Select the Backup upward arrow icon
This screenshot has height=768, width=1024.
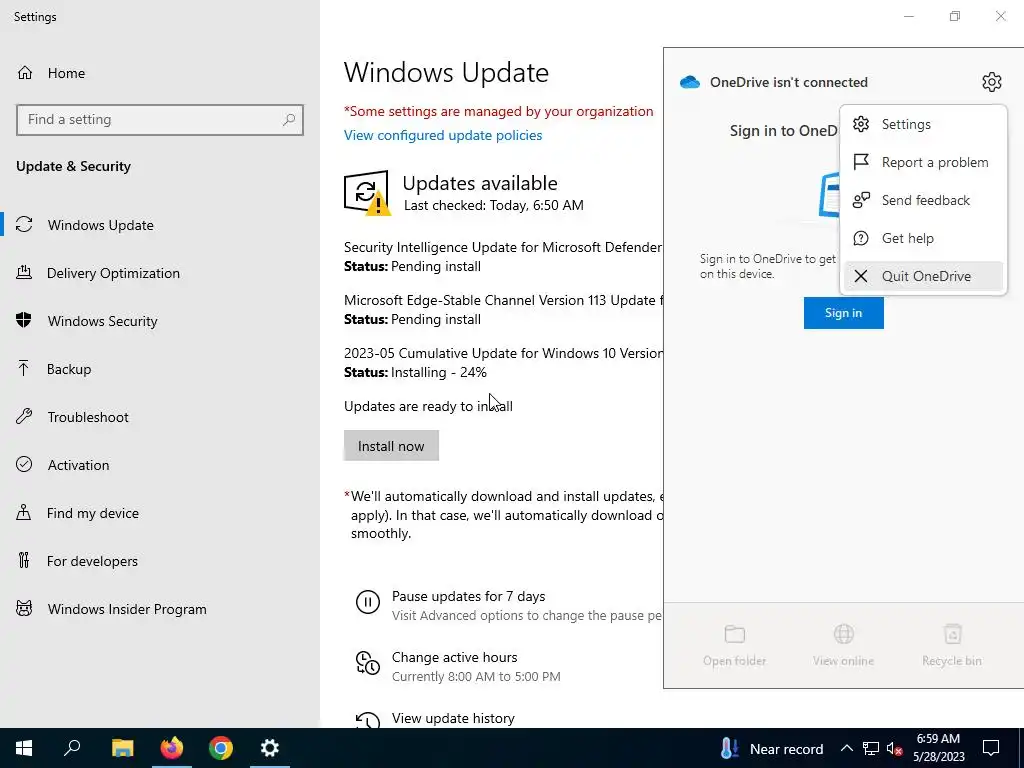[24, 369]
